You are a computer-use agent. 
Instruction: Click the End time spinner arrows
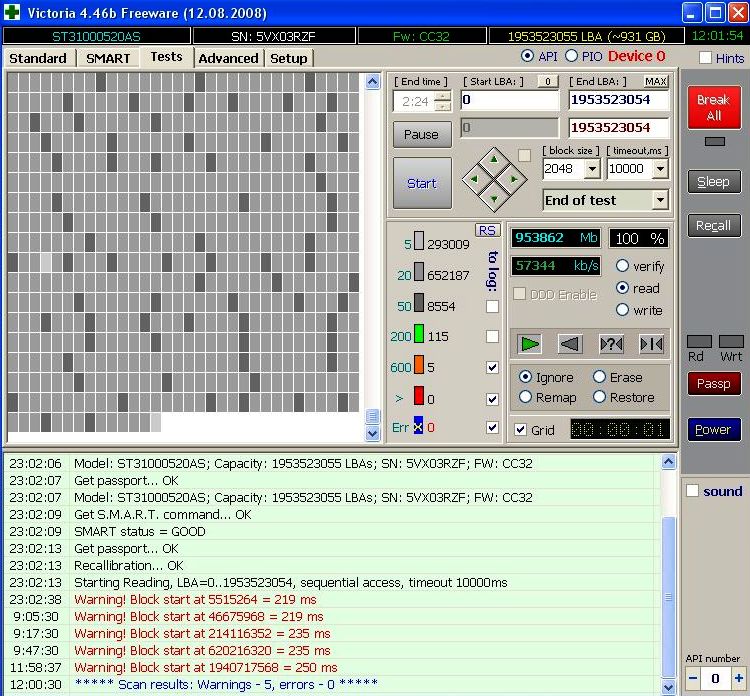443,101
